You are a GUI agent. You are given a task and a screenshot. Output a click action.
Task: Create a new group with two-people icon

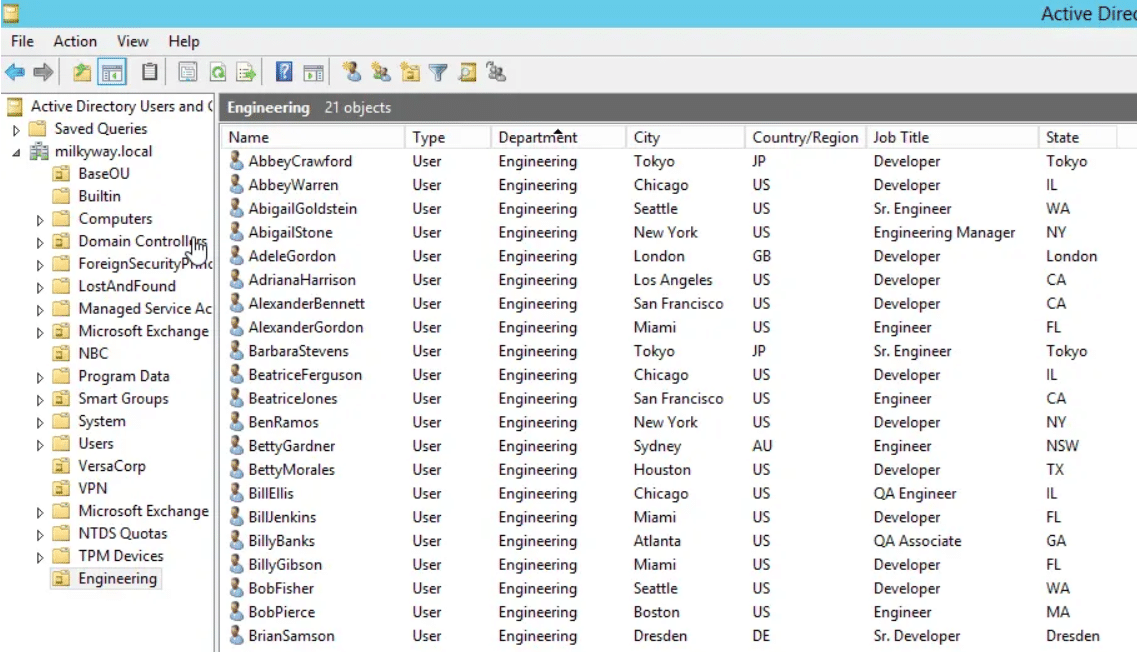pos(381,72)
